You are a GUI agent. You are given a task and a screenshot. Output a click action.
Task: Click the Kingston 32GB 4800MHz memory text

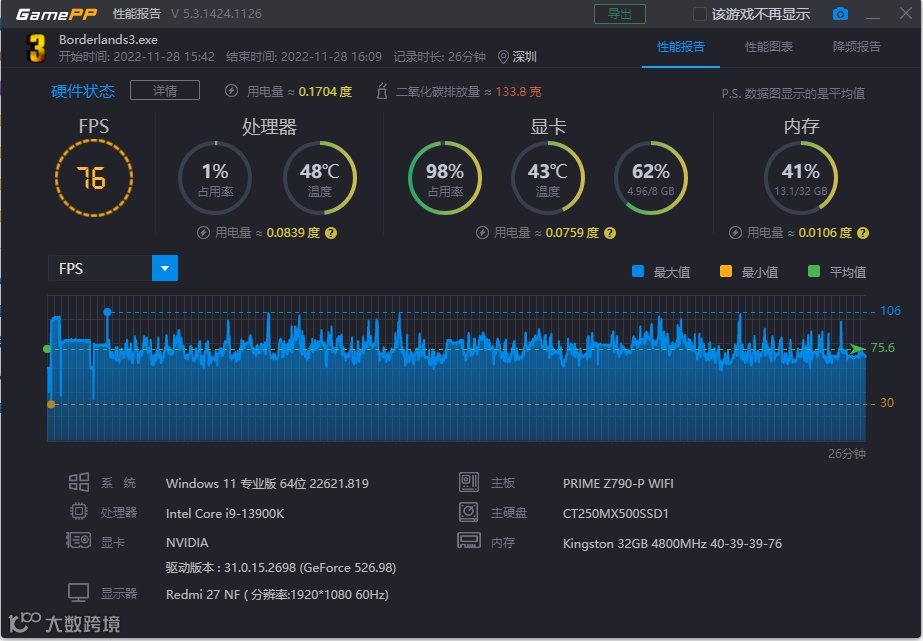672,544
